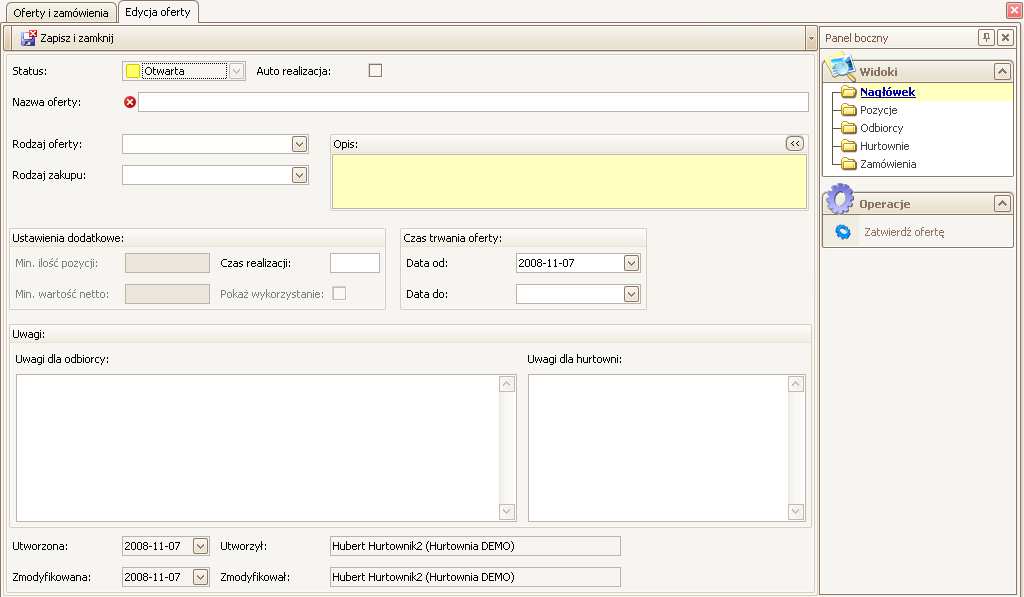Click the Widoki magnifier panel icon

tap(840, 67)
